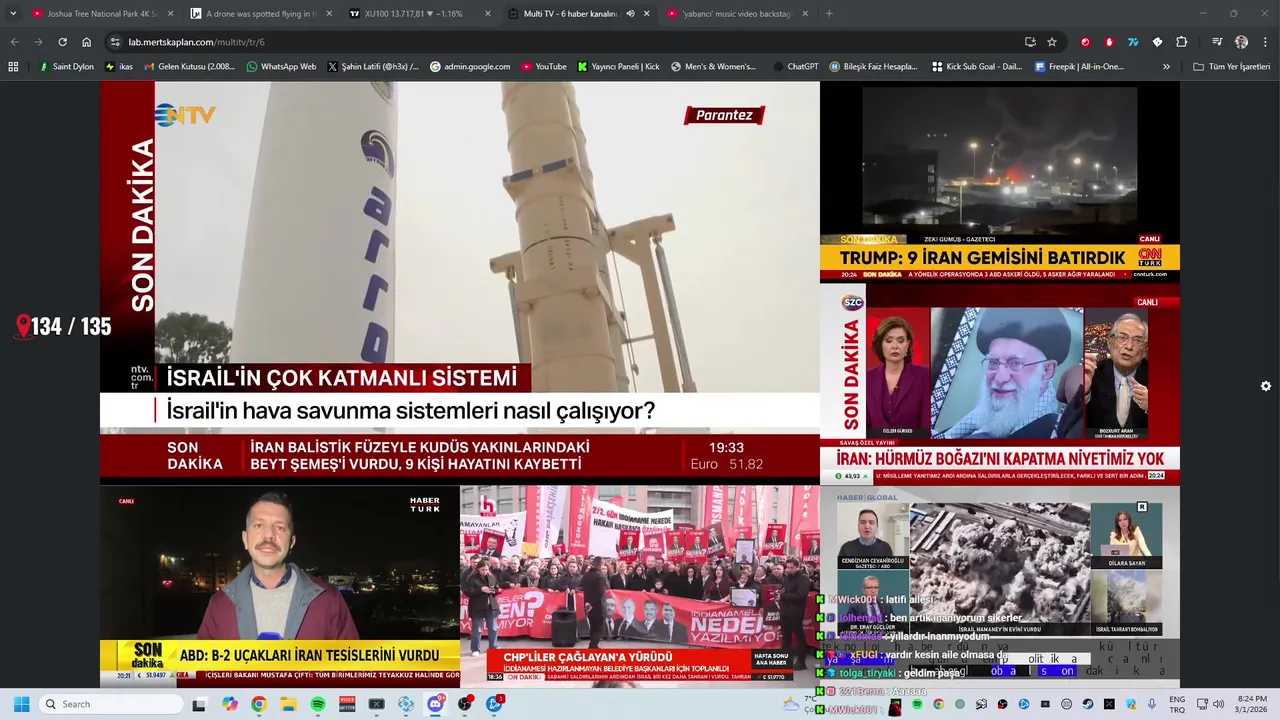This screenshot has width=1280, height=720.
Task: Go to browser home page icon
Action: 87,42
